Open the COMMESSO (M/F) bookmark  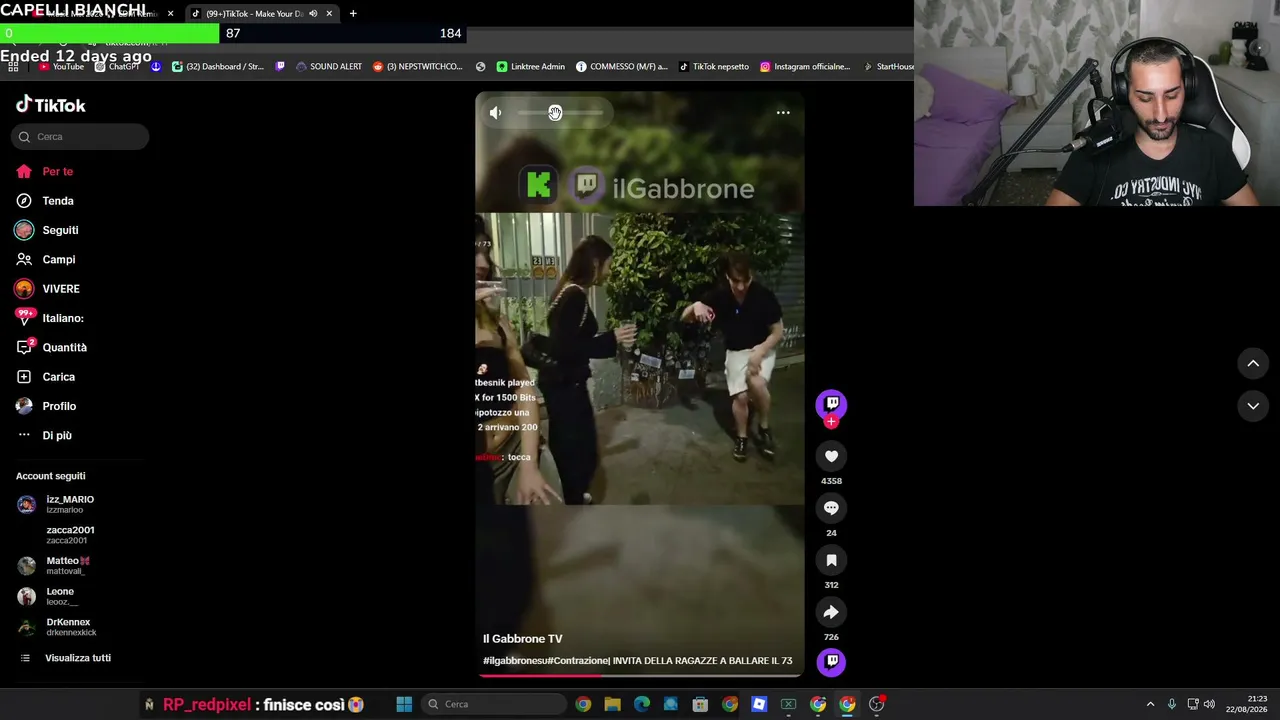(x=621, y=67)
